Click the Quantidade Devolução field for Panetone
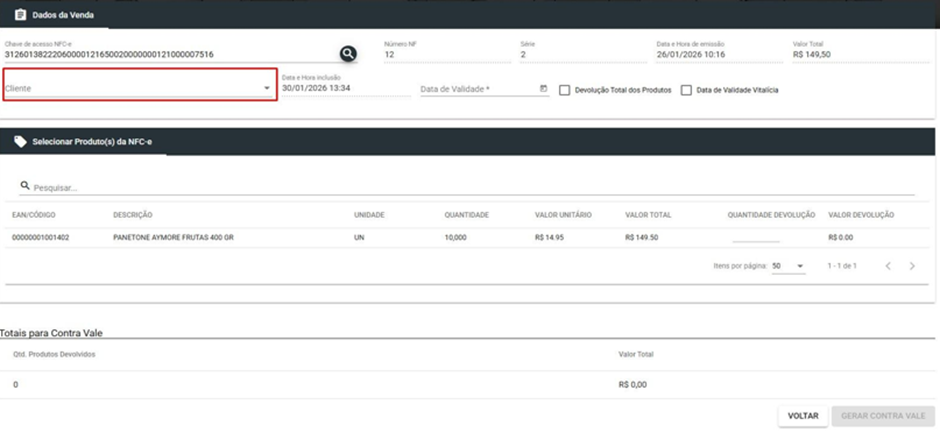The image size is (940, 433). click(x=756, y=237)
